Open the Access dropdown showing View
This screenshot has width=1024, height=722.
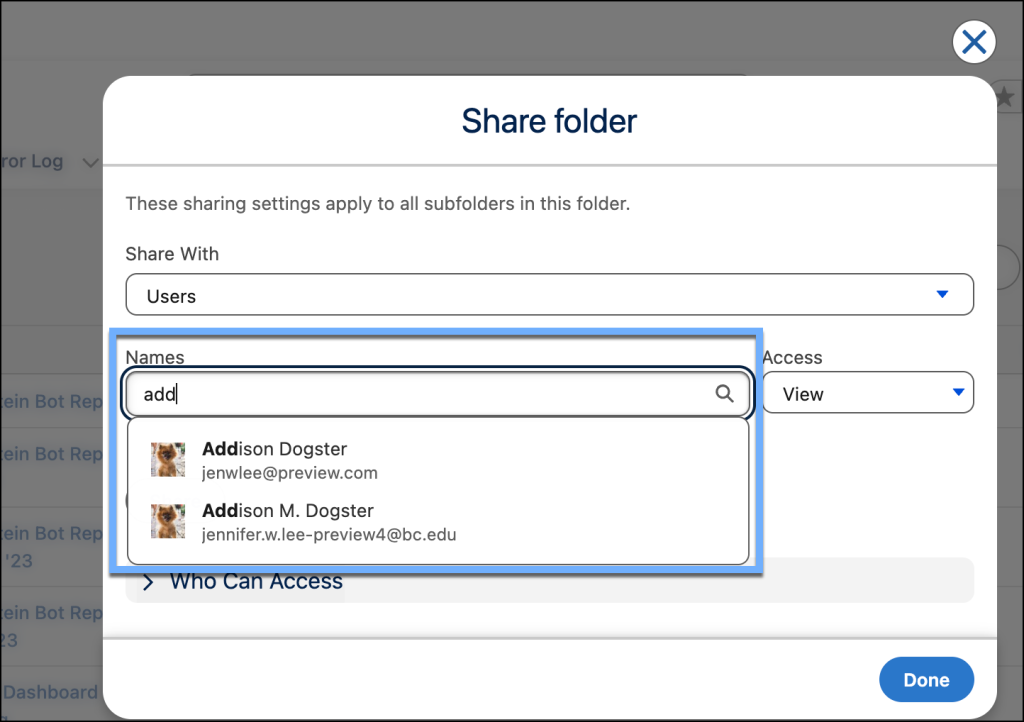[867, 392]
